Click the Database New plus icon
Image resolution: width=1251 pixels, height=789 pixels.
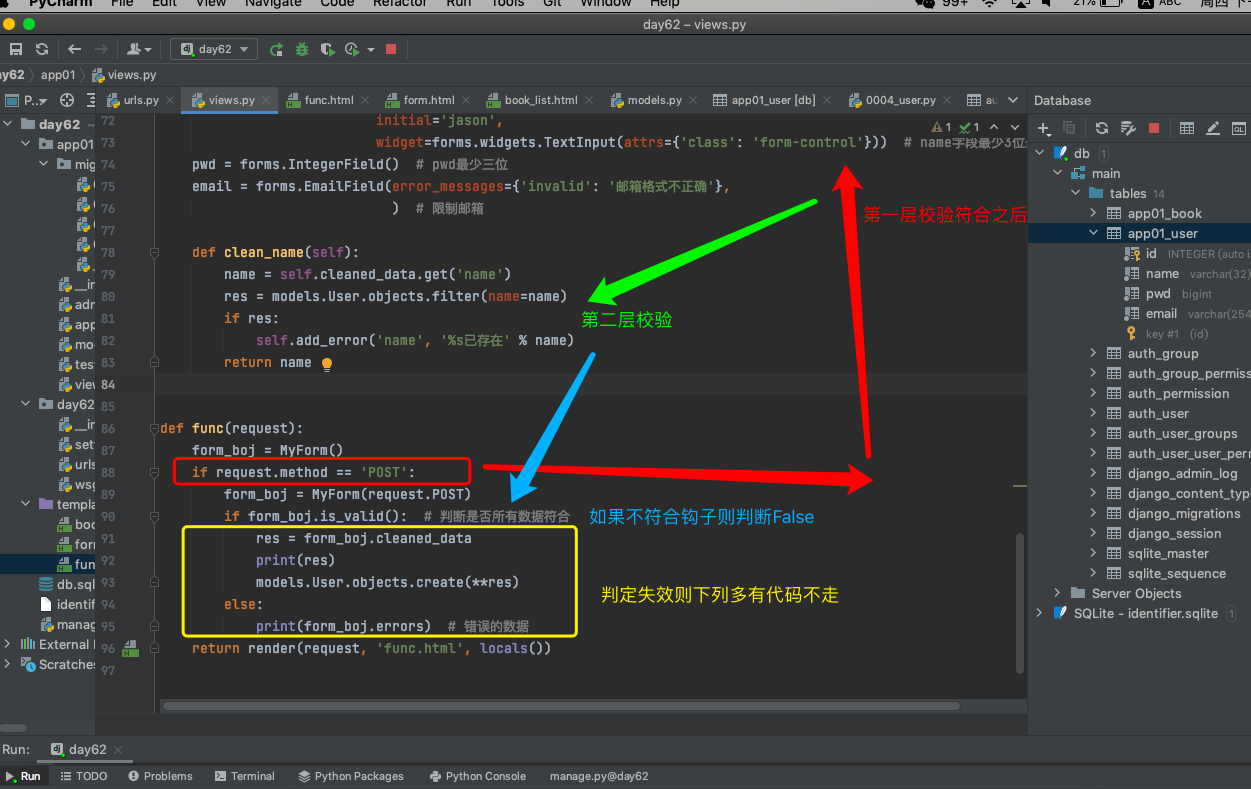coord(1044,128)
